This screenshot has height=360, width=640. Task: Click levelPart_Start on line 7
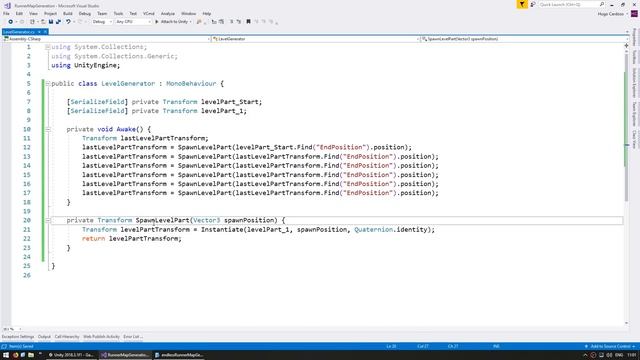tap(230, 102)
